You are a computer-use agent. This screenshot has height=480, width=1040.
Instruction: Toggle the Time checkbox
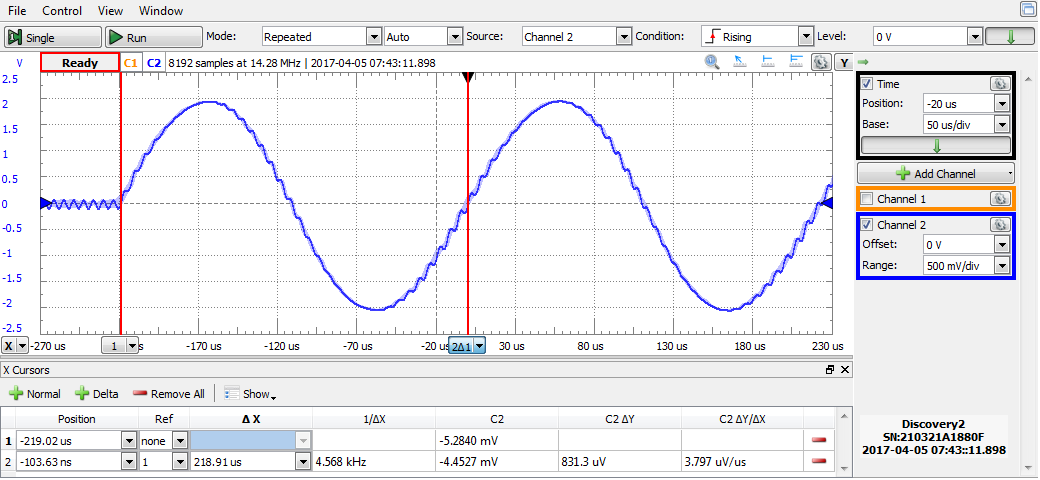click(x=866, y=84)
